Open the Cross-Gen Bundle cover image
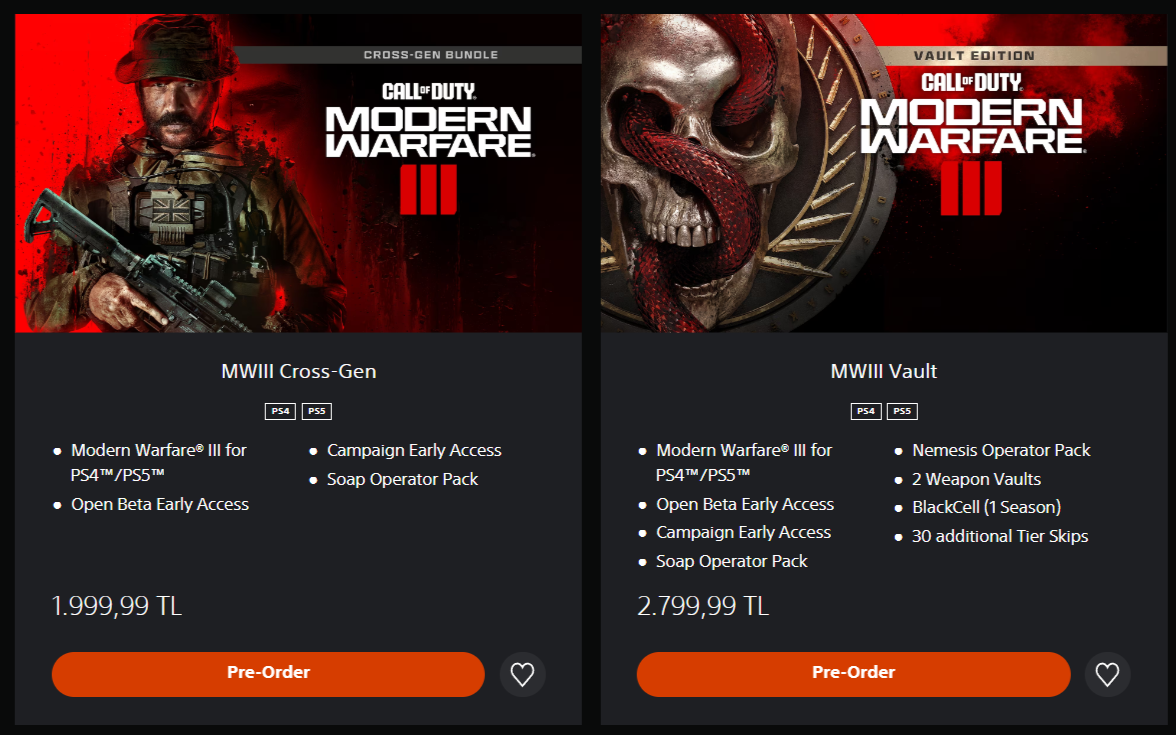1176x735 pixels. [x=298, y=173]
